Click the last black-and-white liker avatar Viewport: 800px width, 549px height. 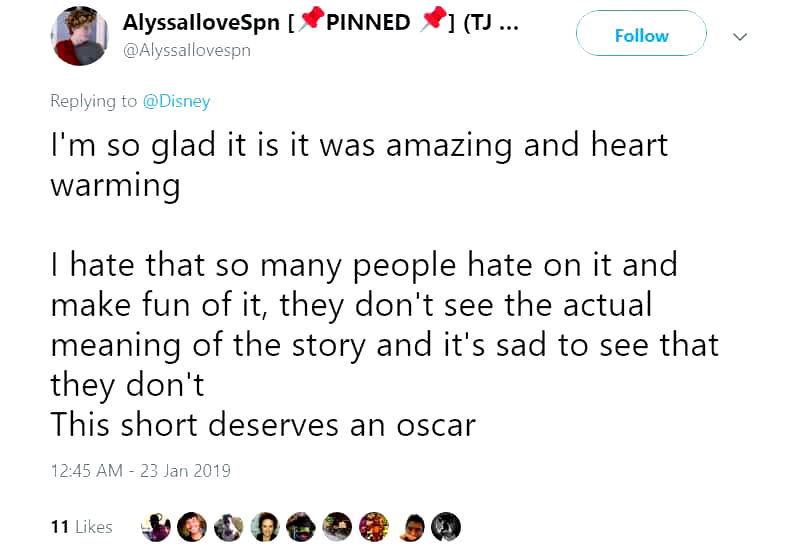446,526
